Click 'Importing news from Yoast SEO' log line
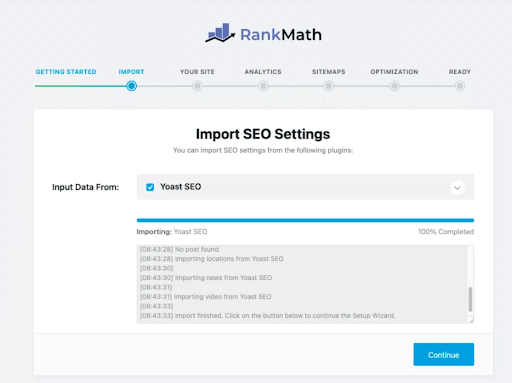 click(206, 278)
